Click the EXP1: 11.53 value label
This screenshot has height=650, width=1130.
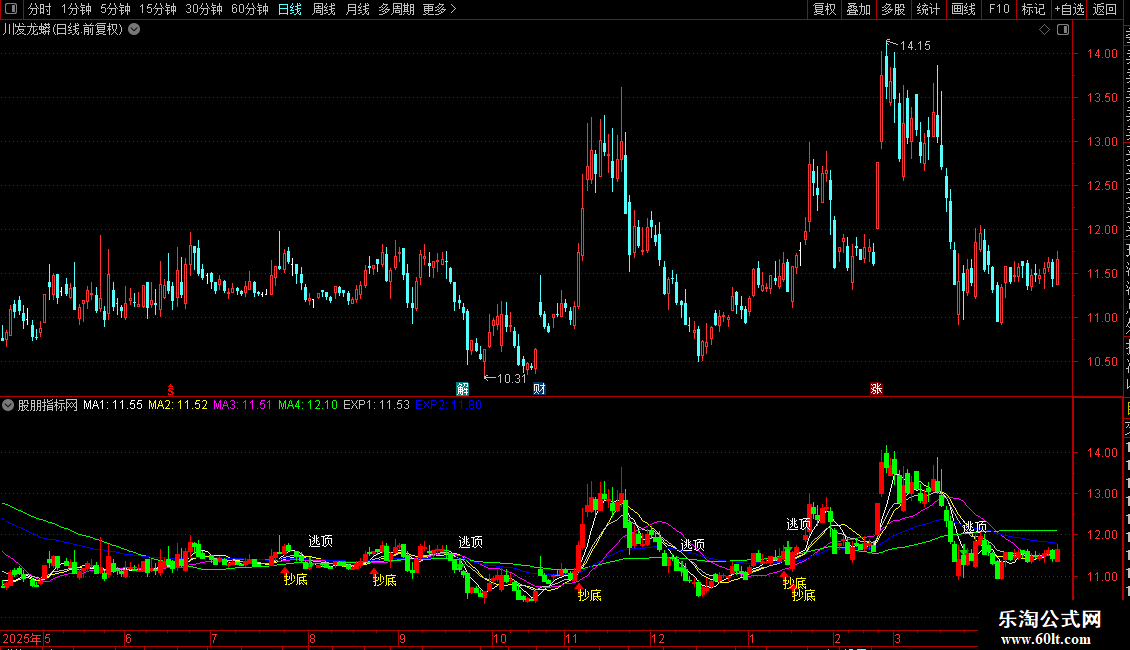[x=376, y=405]
